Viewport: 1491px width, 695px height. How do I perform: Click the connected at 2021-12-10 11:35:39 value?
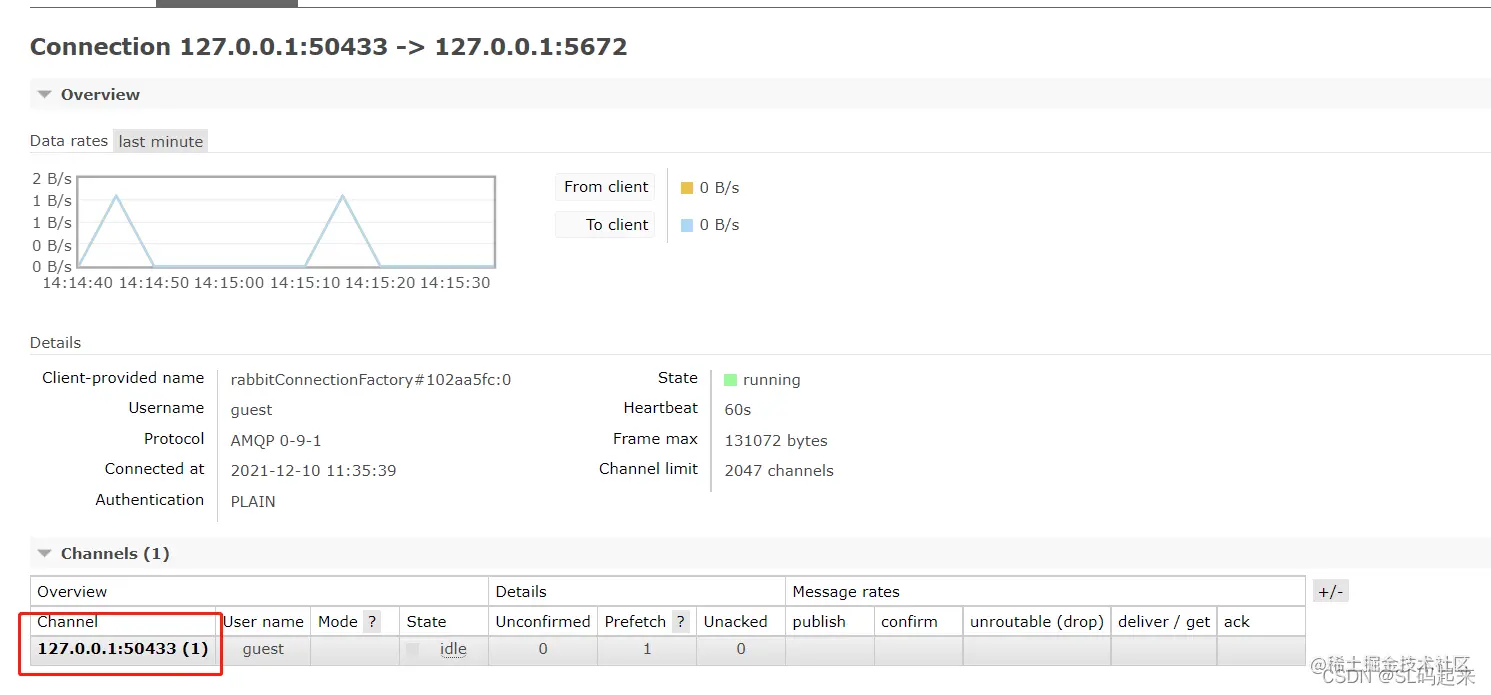pyautogui.click(x=313, y=470)
